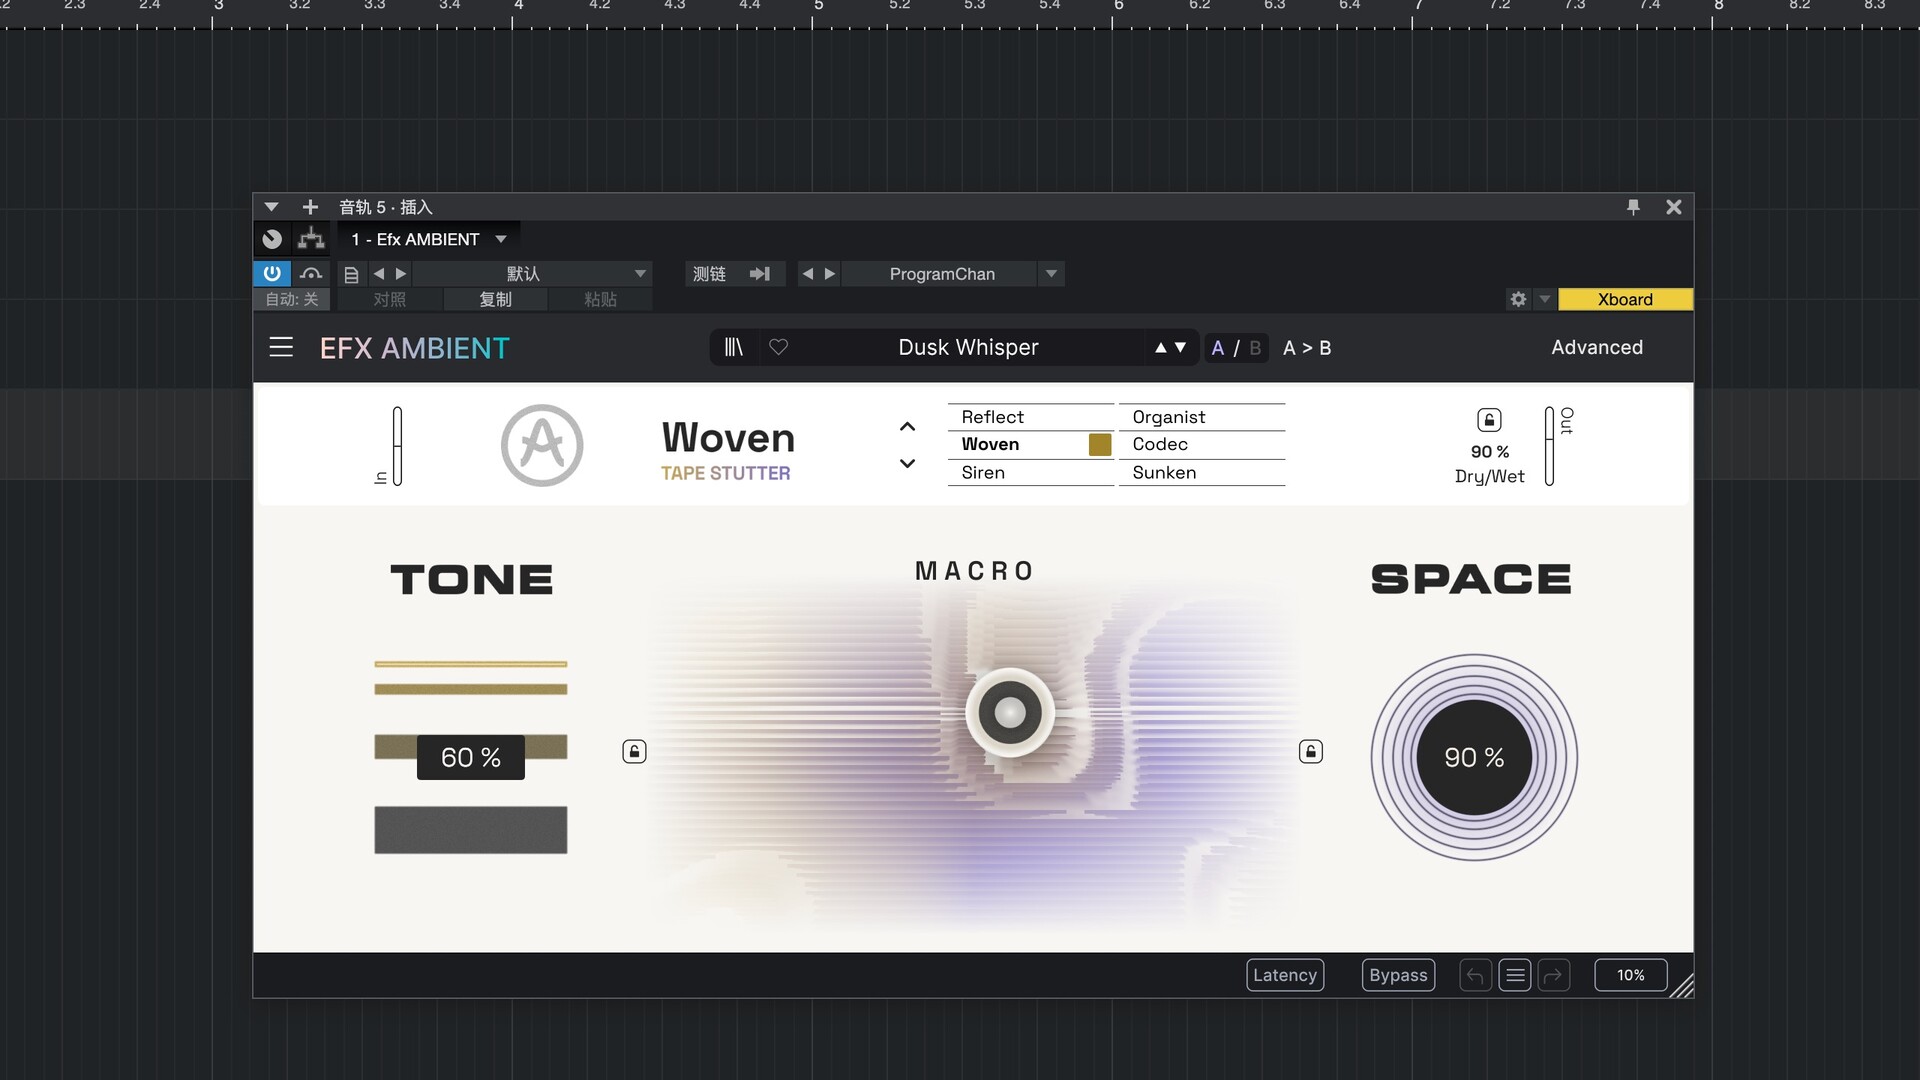Open the 默认 preset dropdown

[x=640, y=273]
